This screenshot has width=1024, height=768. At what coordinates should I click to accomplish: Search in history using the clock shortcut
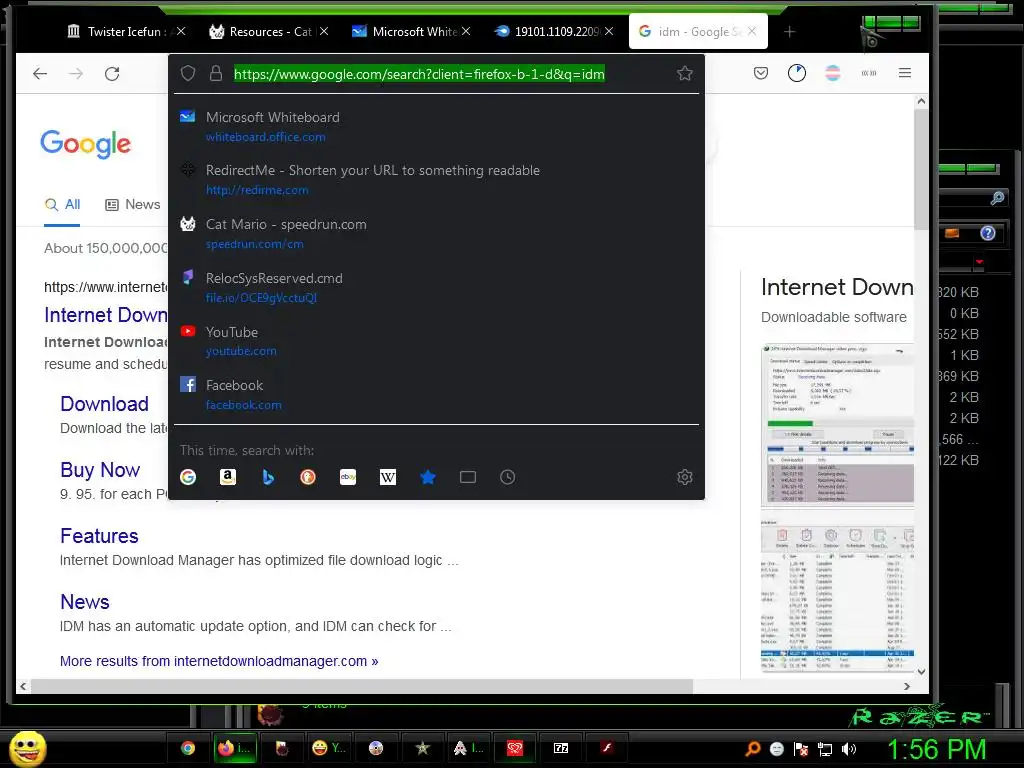click(507, 477)
